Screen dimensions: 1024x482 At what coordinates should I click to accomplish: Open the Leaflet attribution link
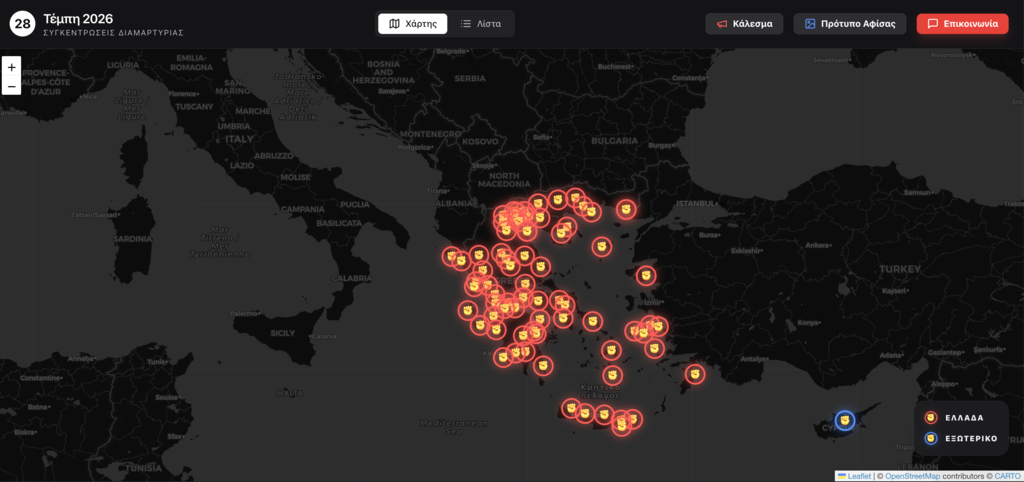pyautogui.click(x=859, y=476)
